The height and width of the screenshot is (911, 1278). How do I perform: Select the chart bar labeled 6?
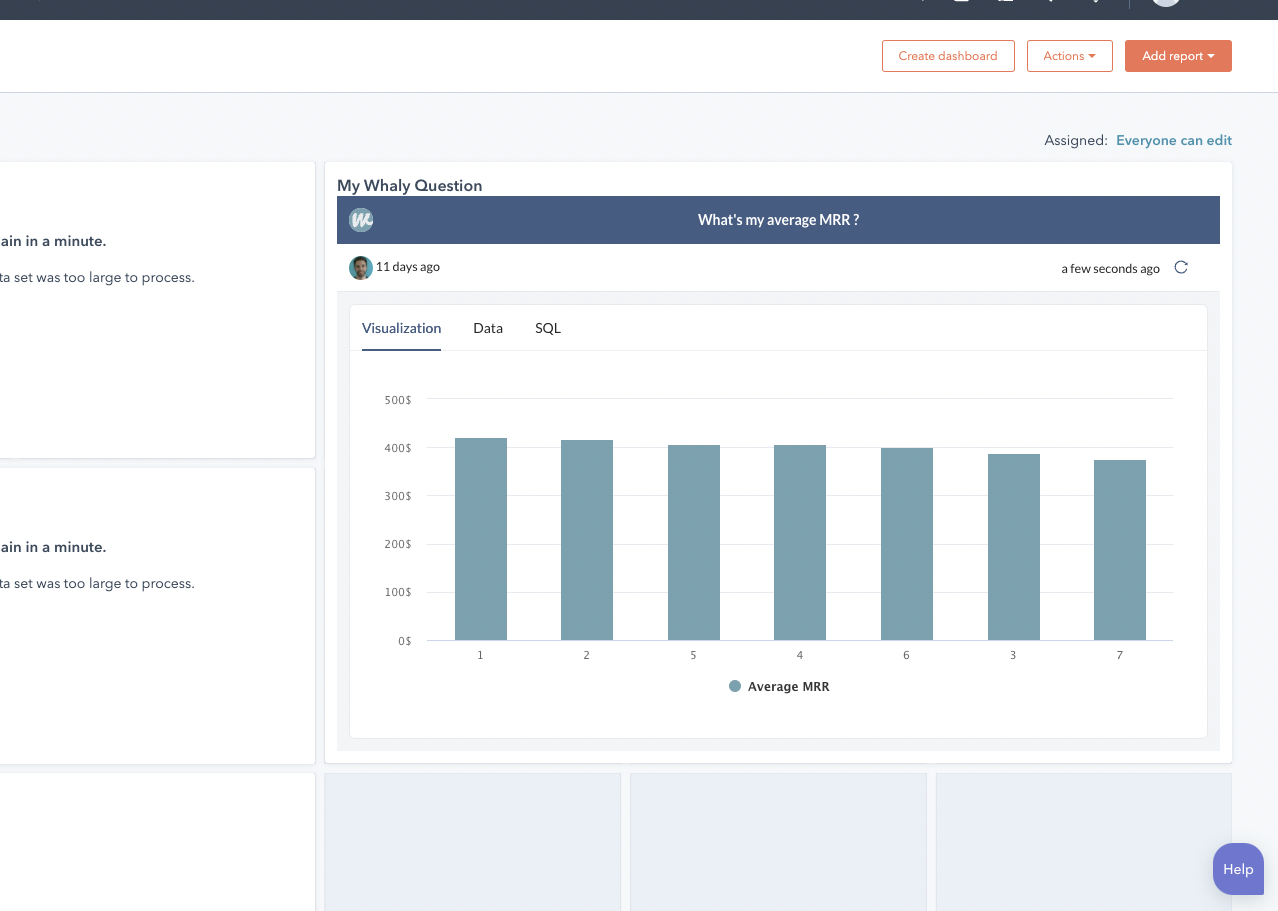pyautogui.click(x=906, y=544)
